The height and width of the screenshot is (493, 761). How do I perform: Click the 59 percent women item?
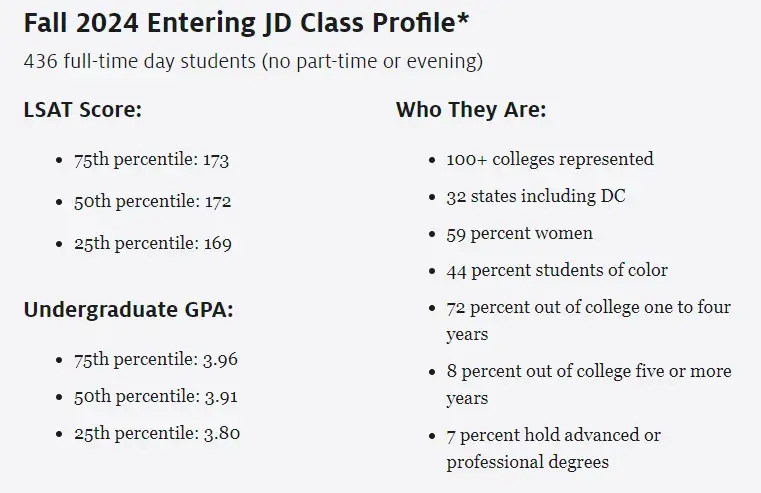[x=519, y=233]
